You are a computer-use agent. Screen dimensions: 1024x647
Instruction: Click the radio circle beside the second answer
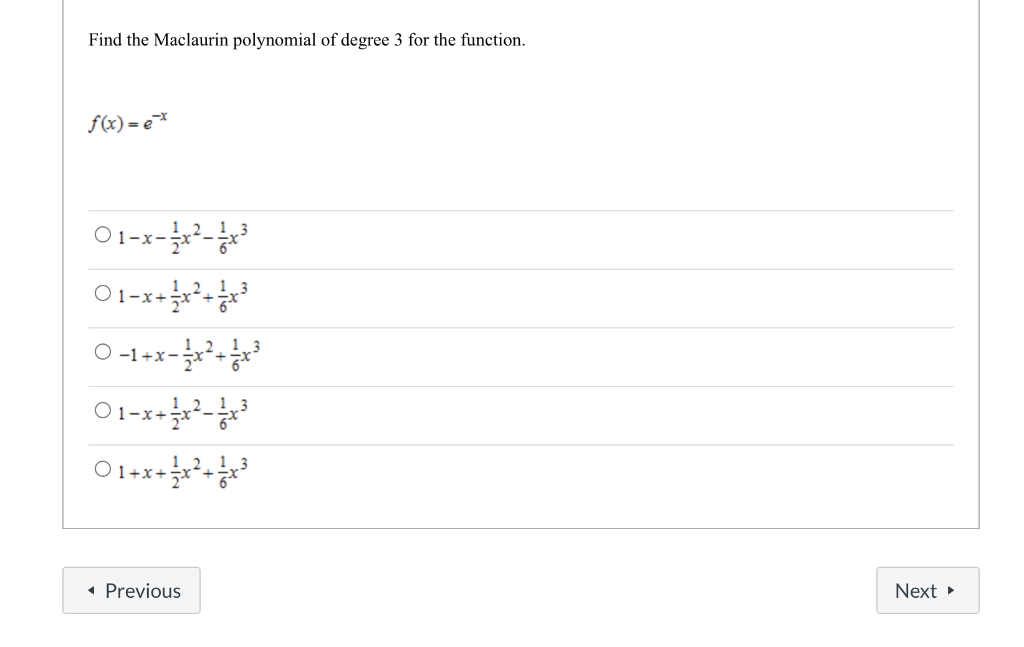(x=101, y=291)
